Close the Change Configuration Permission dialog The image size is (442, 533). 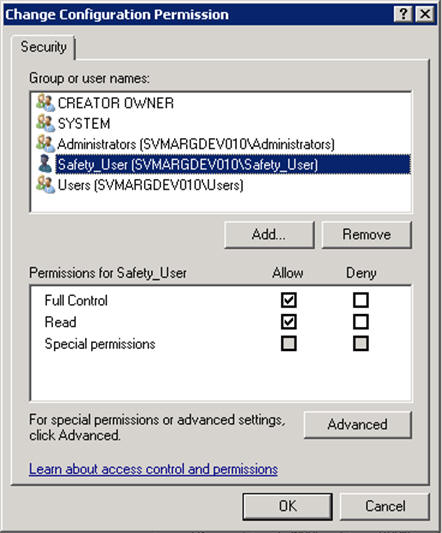425,14
